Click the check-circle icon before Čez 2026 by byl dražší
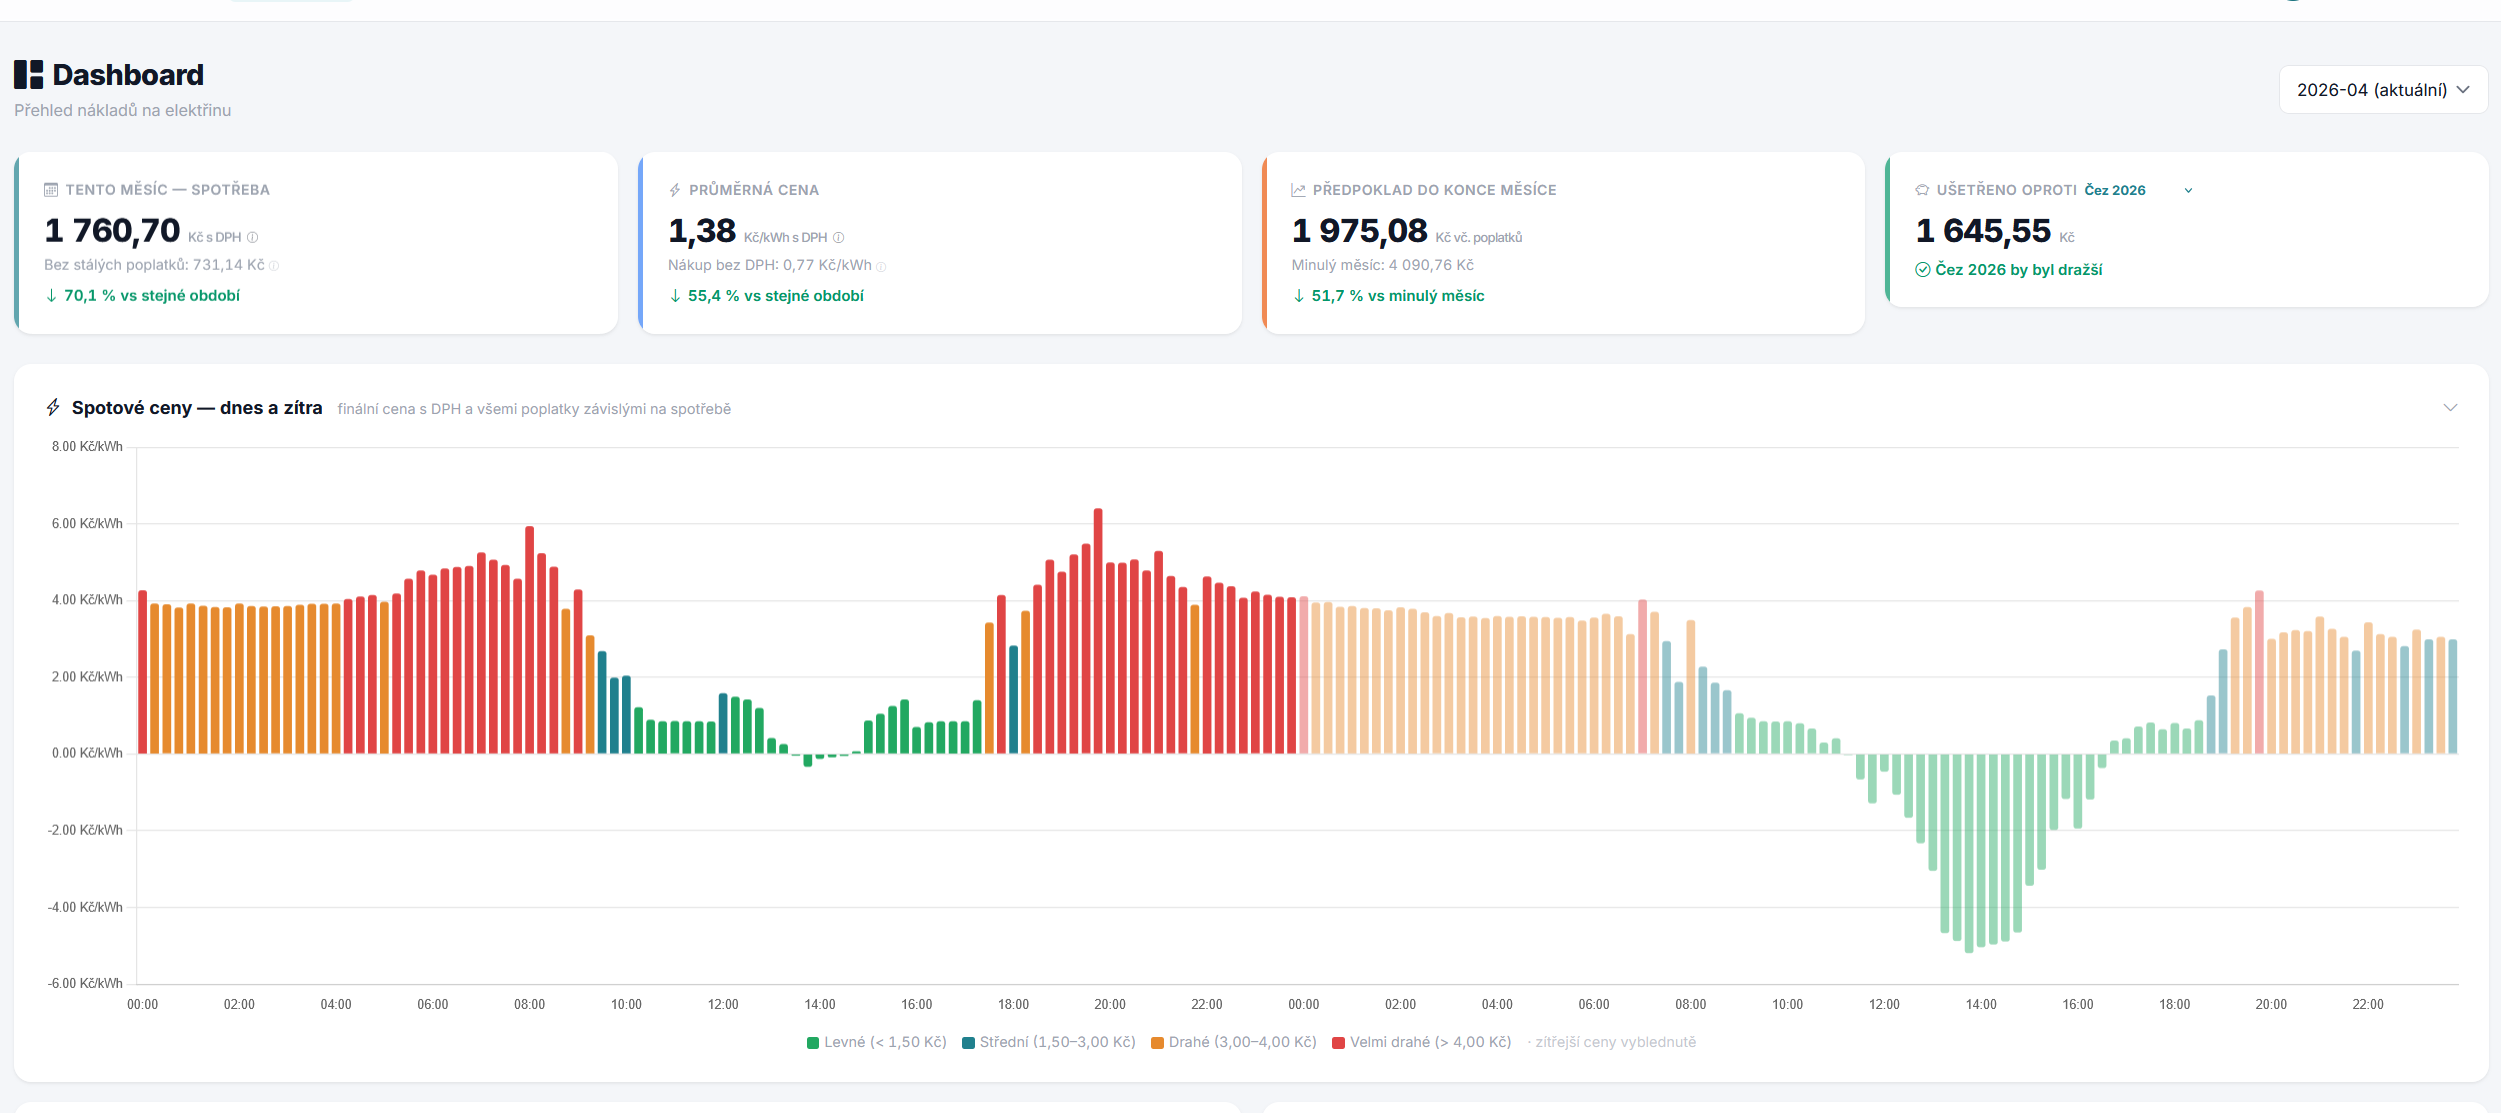The image size is (2501, 1113). coord(1922,268)
